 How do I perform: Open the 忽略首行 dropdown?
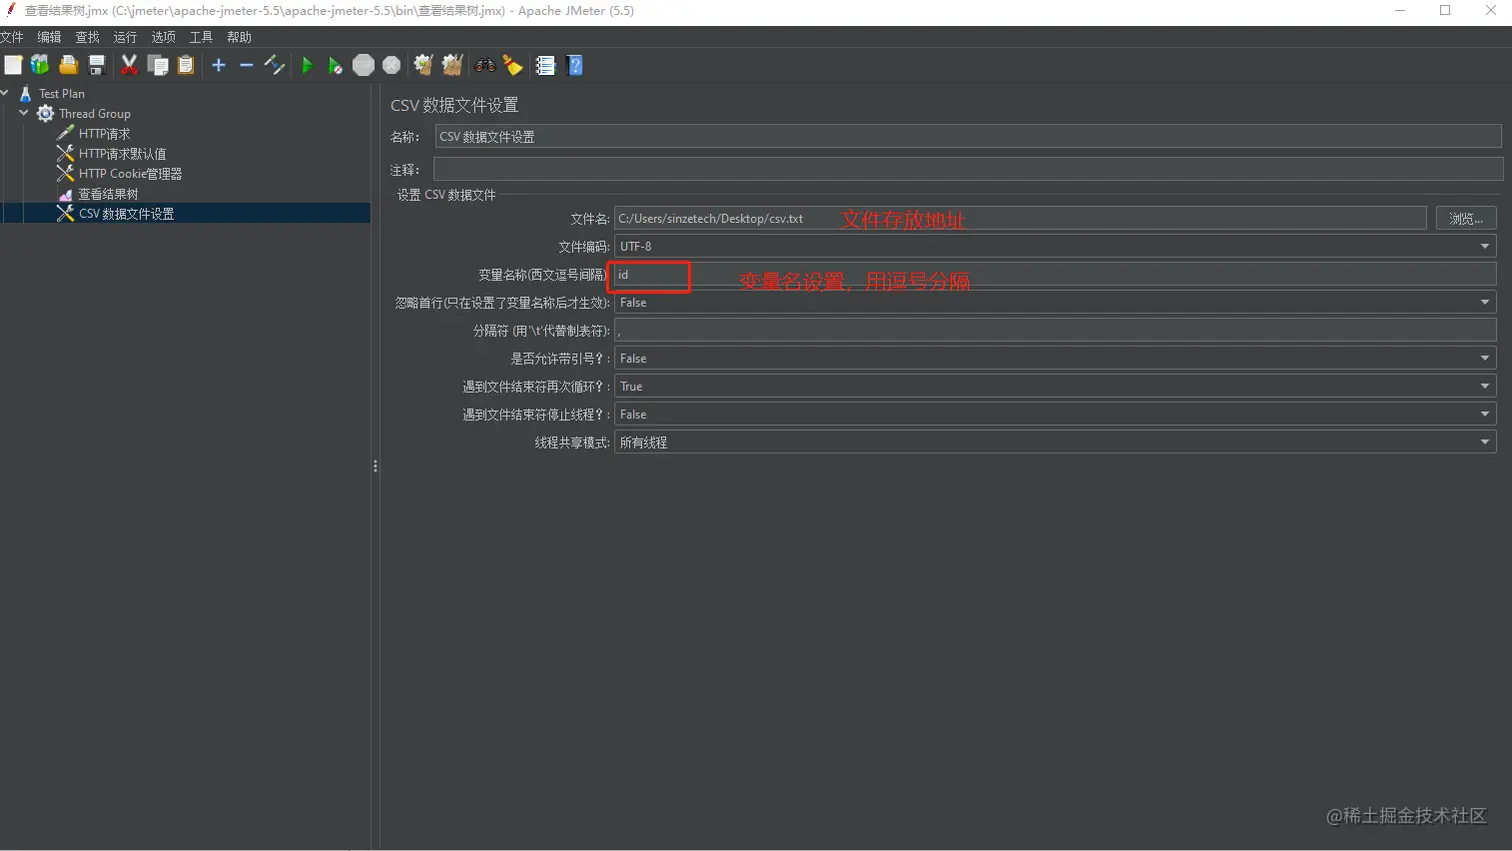click(x=1055, y=302)
